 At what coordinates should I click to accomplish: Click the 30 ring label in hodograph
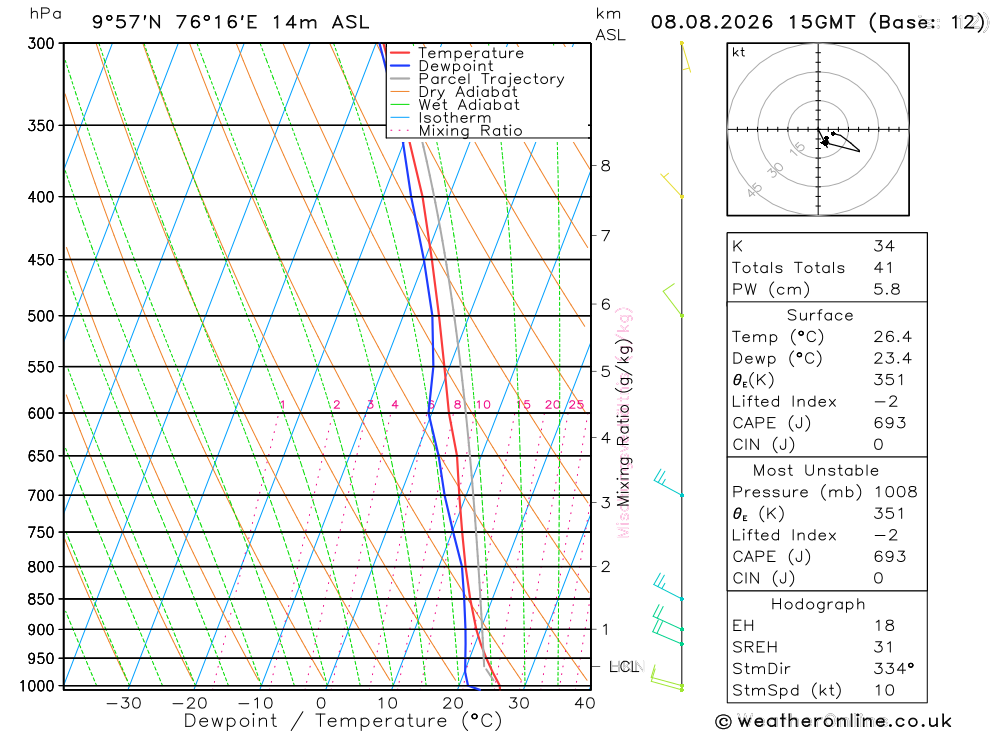[775, 170]
